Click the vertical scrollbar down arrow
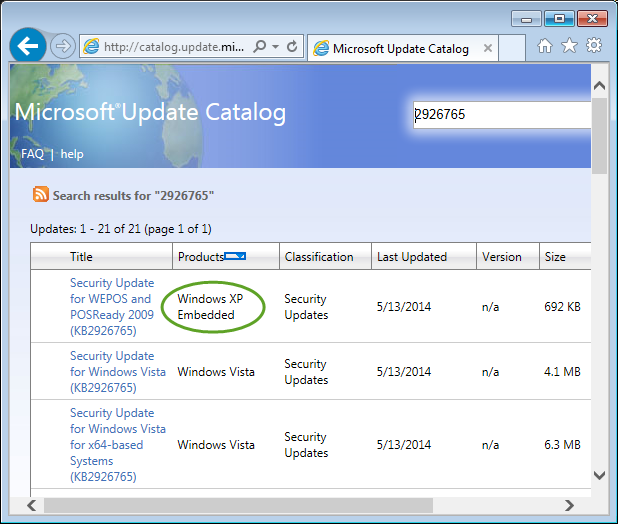 pyautogui.click(x=599, y=475)
